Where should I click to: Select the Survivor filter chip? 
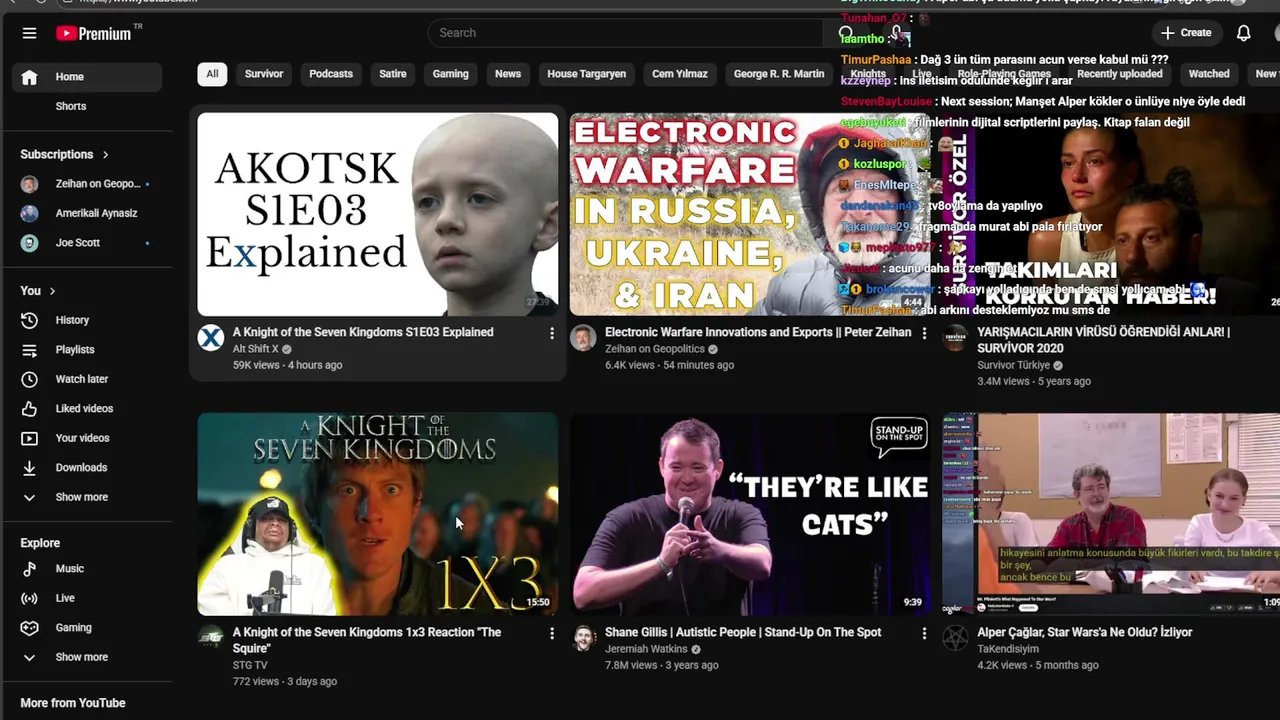[x=264, y=74]
